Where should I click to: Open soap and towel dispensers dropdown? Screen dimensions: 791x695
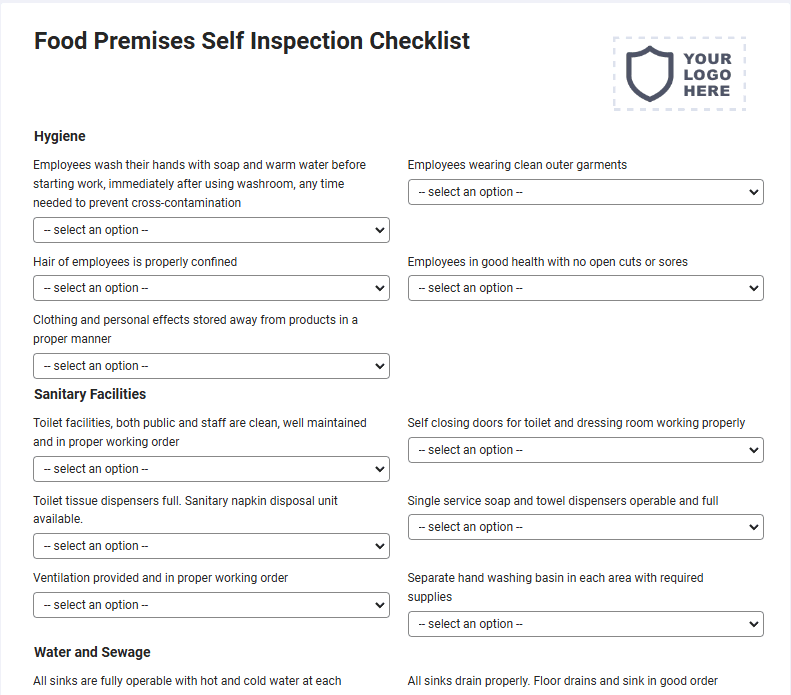[x=586, y=527]
